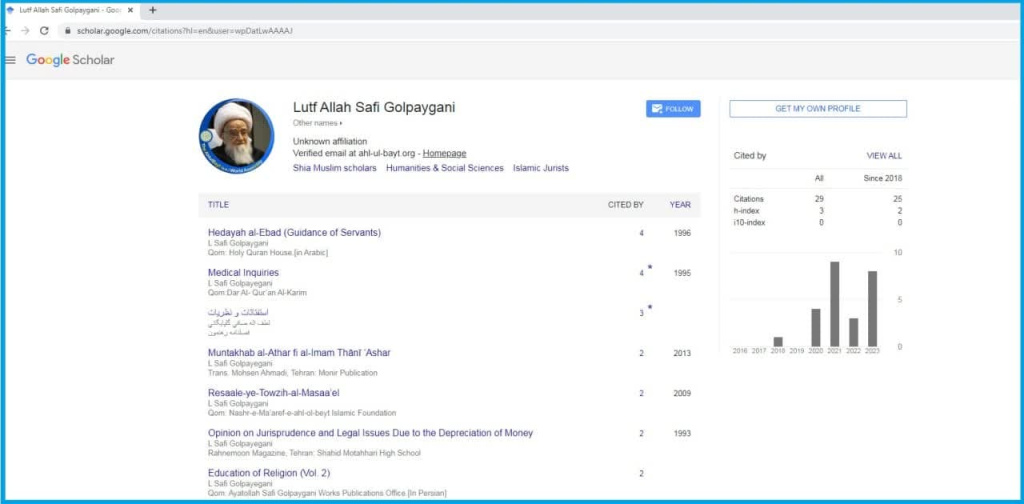Open the Homepage link
This screenshot has height=504, width=1024.
[444, 153]
